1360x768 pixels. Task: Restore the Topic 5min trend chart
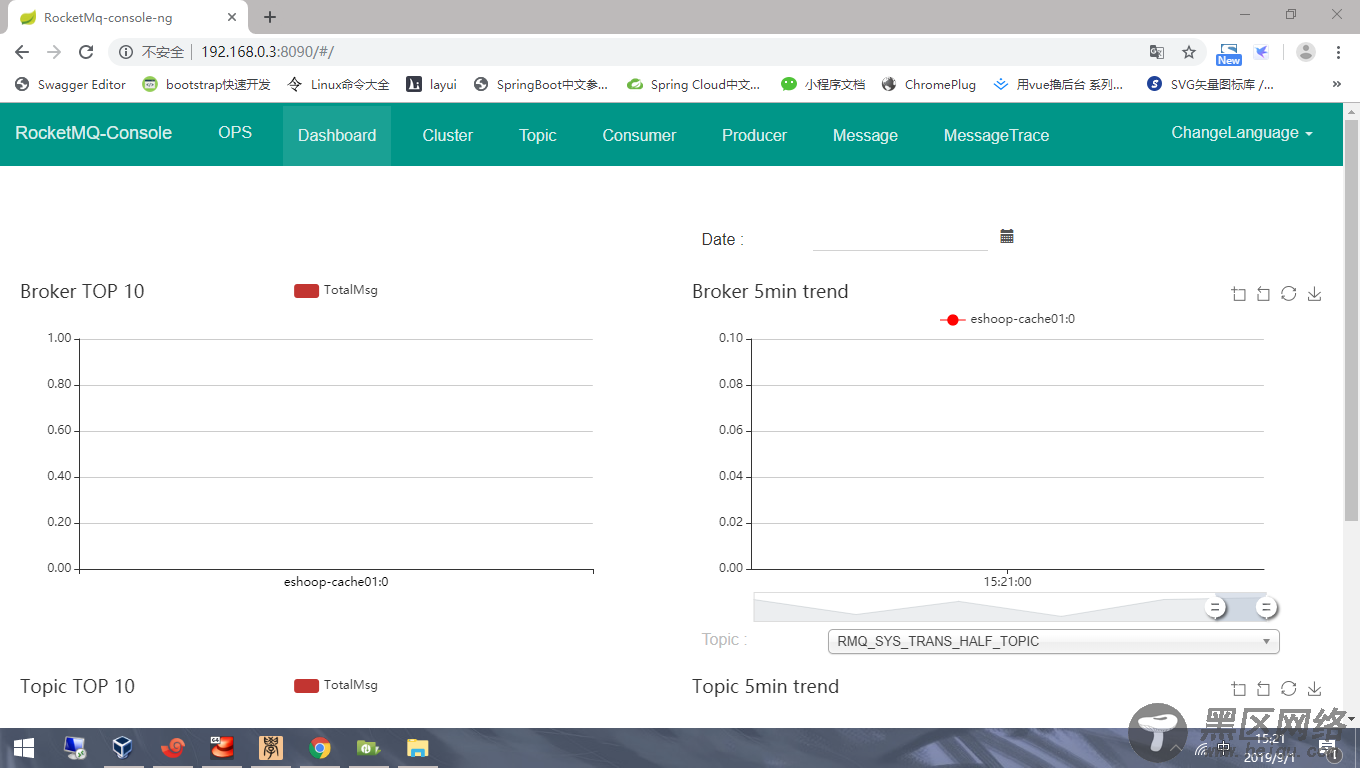(x=1289, y=688)
